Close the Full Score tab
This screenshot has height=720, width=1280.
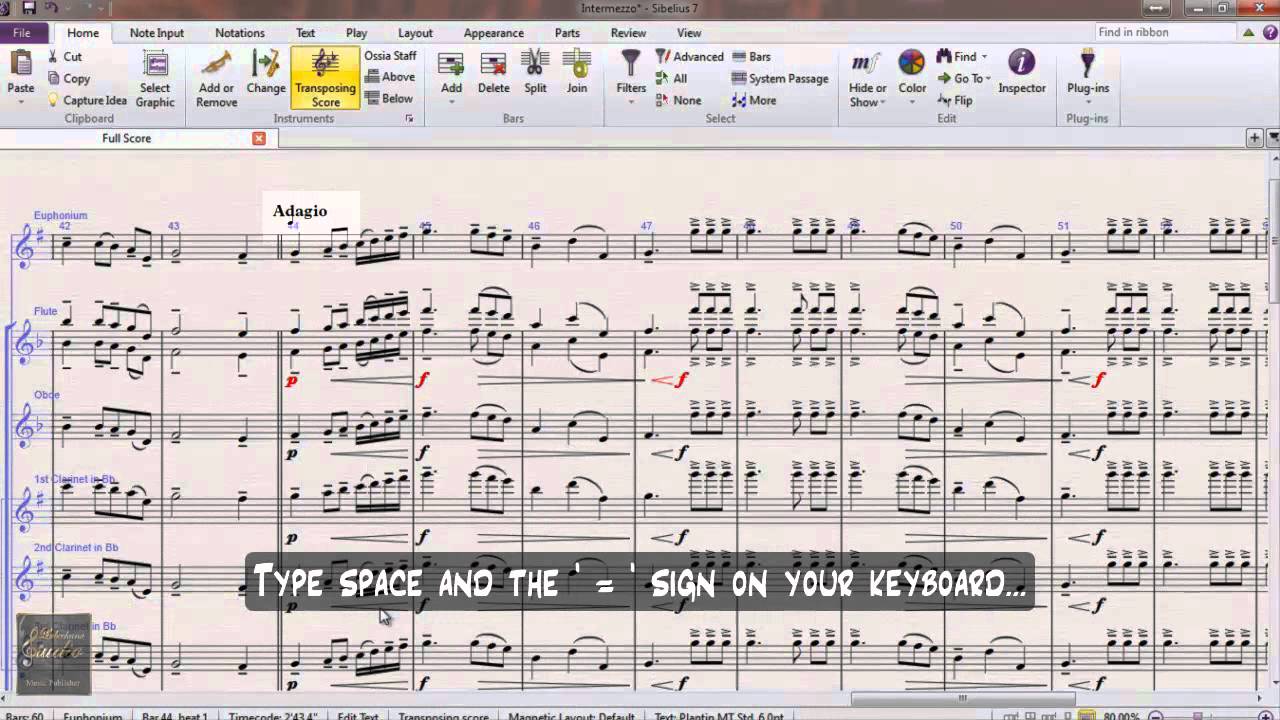point(259,138)
